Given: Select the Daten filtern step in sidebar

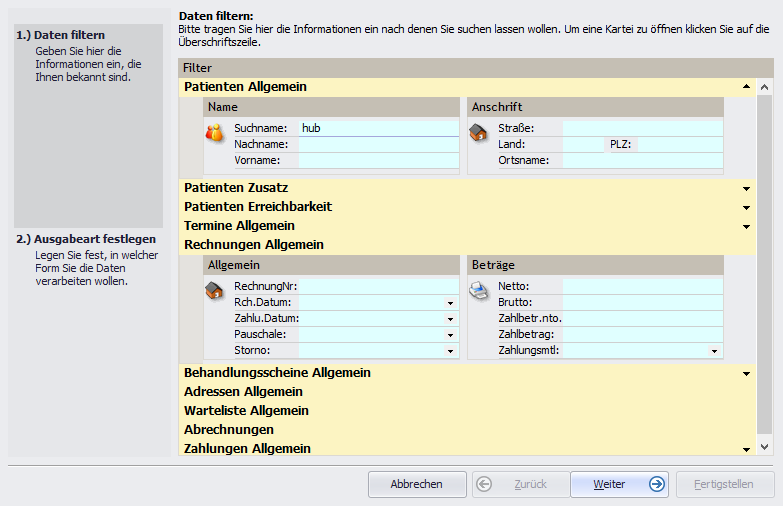Looking at the screenshot, I should coord(69,35).
